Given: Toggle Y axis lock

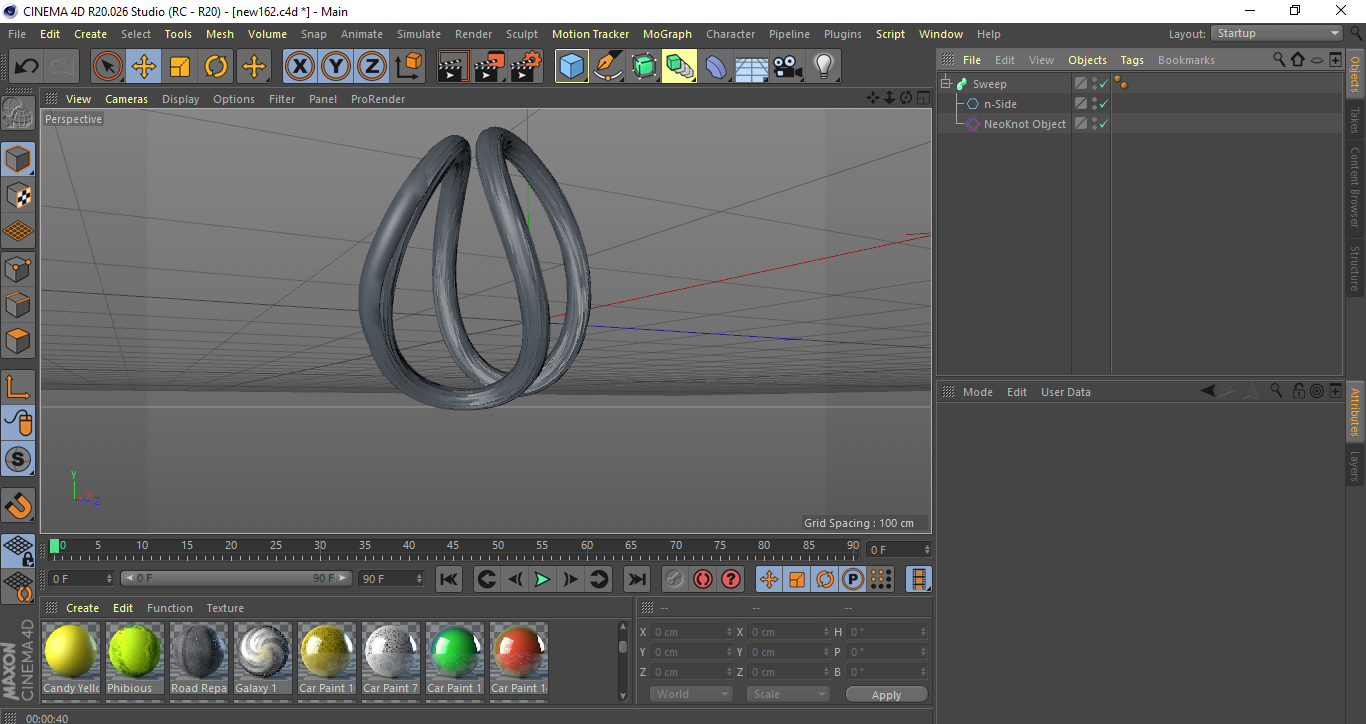Looking at the screenshot, I should click(x=335, y=67).
